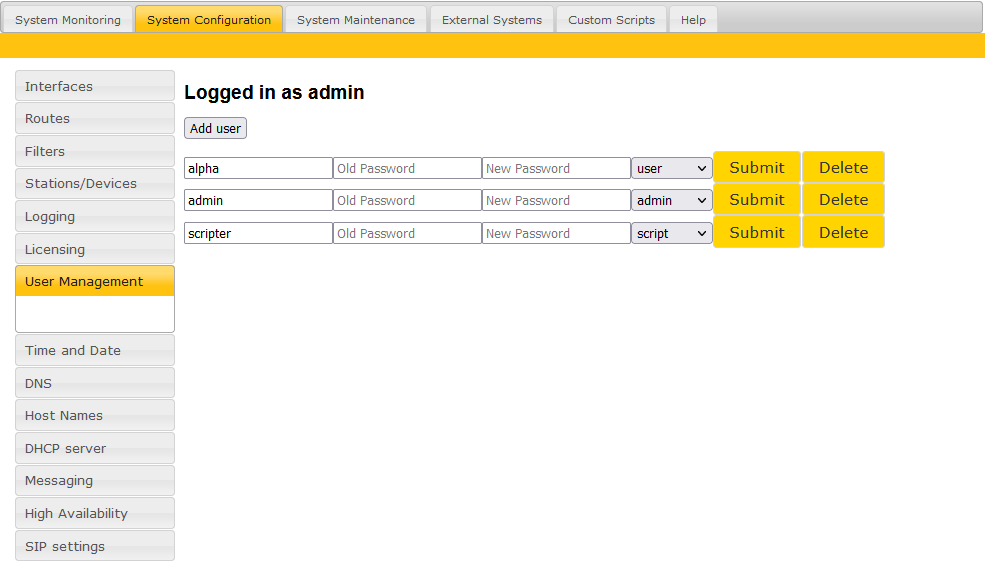Expand the scripter role dropdown
The height and width of the screenshot is (566, 985).
[x=671, y=233]
